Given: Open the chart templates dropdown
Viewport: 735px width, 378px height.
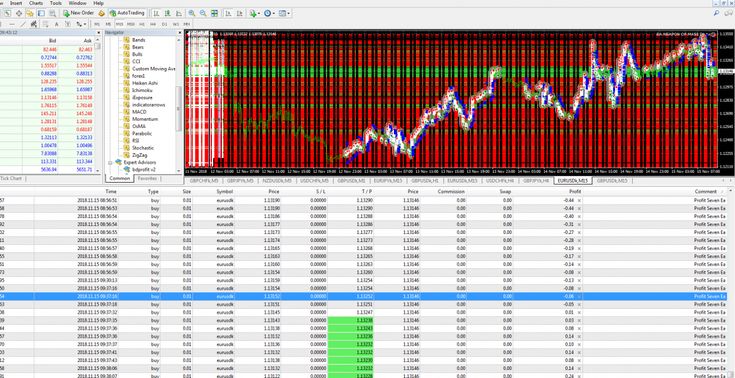Looking at the screenshot, I should (285, 13).
